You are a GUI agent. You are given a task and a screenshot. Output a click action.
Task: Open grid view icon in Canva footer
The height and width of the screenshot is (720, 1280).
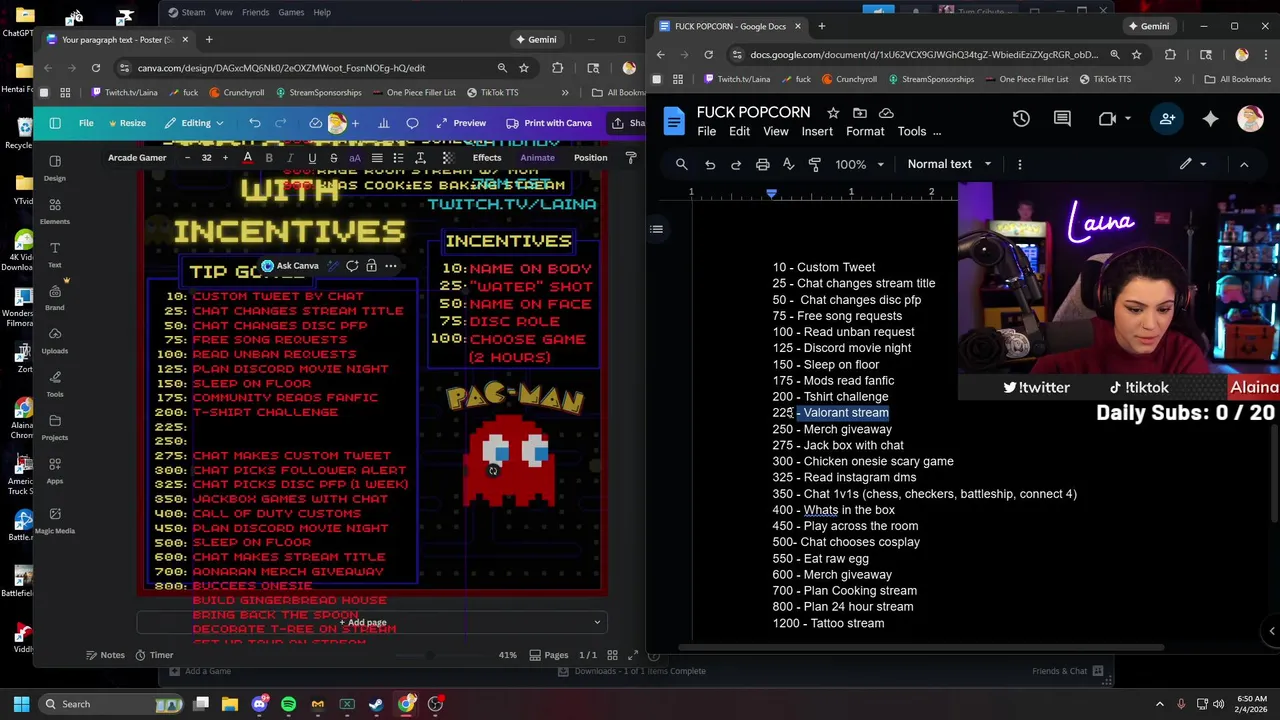pos(611,655)
